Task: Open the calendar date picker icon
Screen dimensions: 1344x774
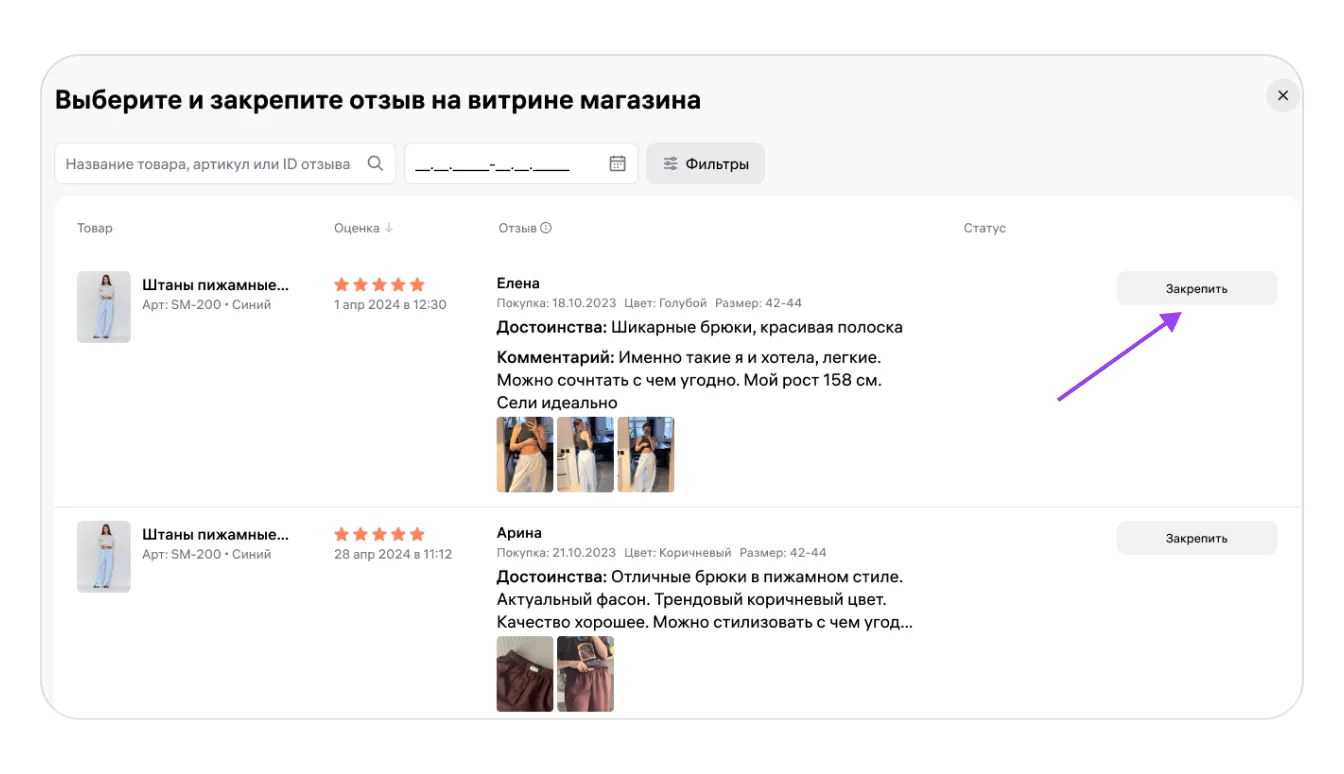Action: pos(617,164)
